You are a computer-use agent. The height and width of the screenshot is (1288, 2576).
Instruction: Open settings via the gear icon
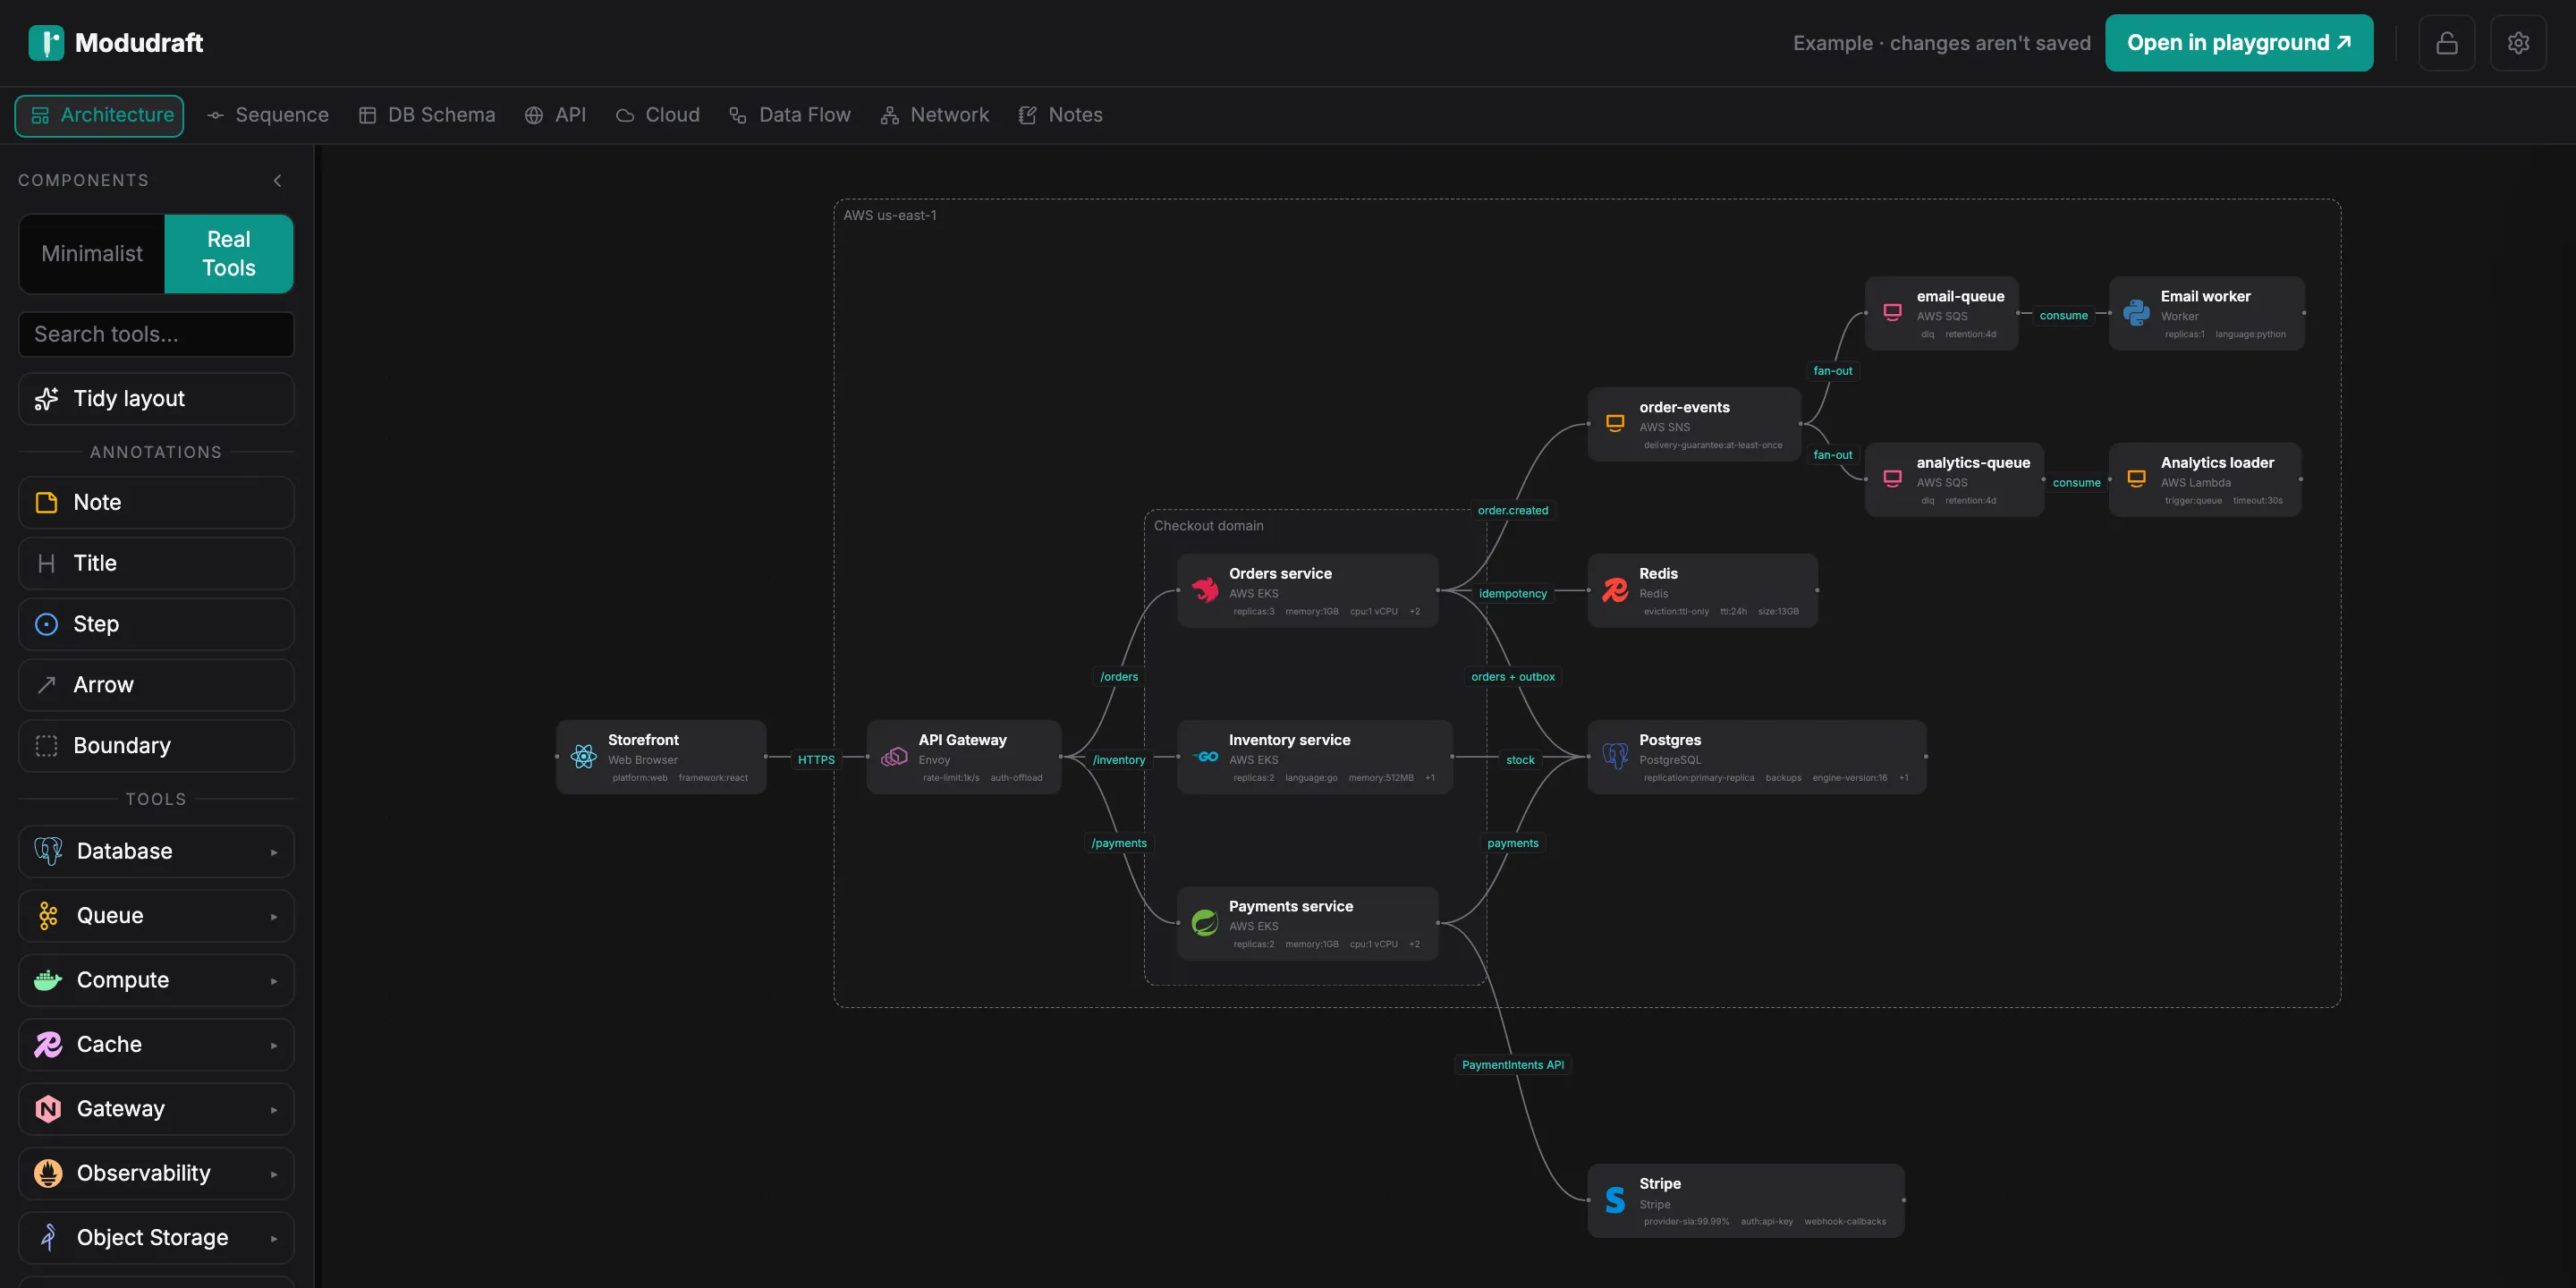(x=2518, y=43)
